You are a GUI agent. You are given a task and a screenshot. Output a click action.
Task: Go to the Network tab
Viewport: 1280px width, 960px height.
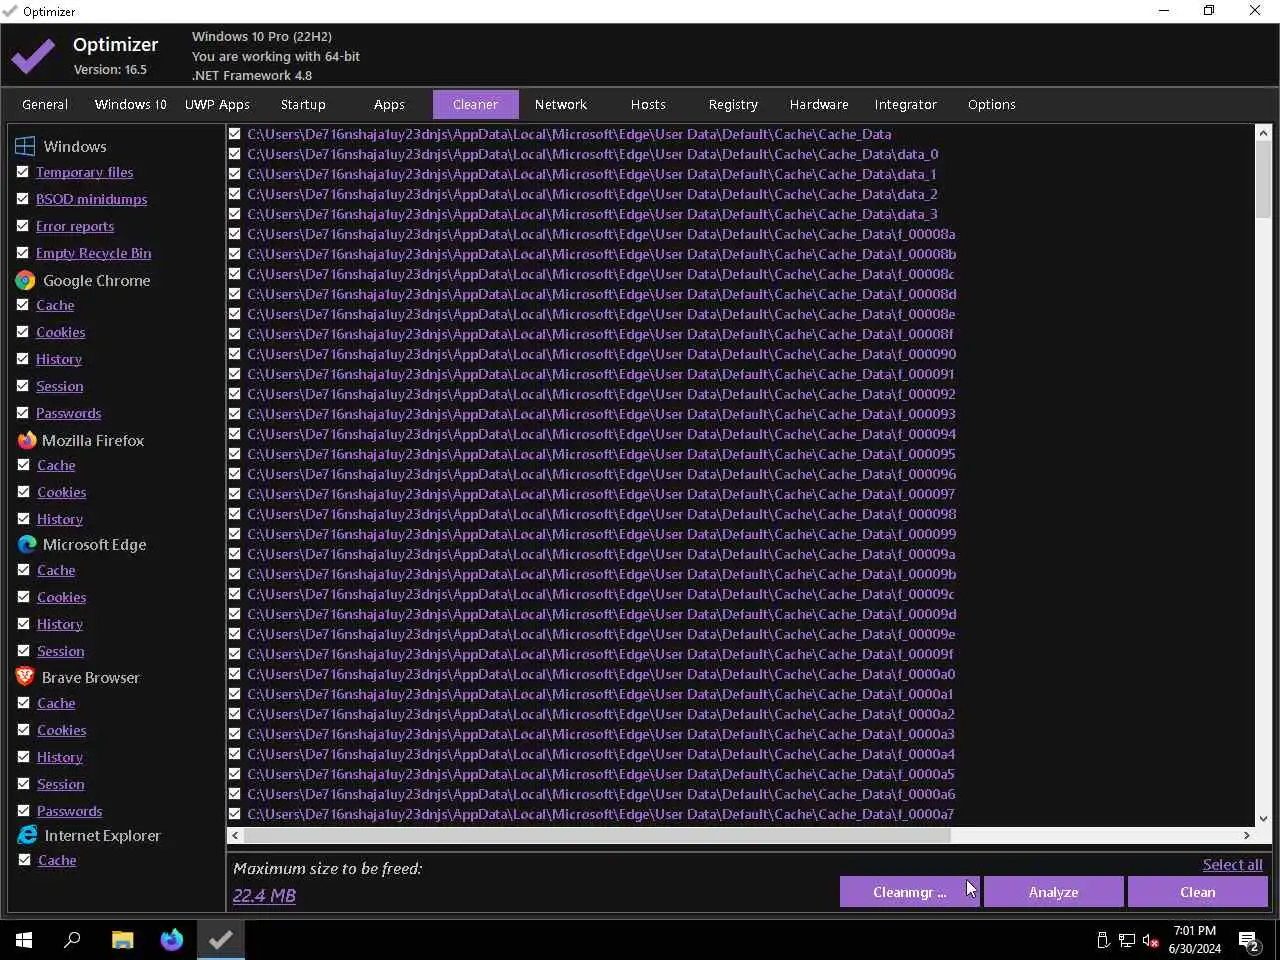pyautogui.click(x=561, y=104)
